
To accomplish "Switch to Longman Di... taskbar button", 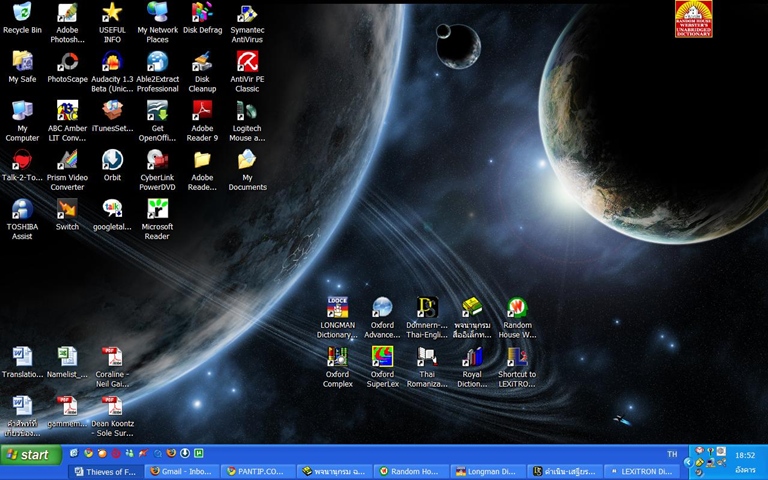I will click(x=487, y=472).
